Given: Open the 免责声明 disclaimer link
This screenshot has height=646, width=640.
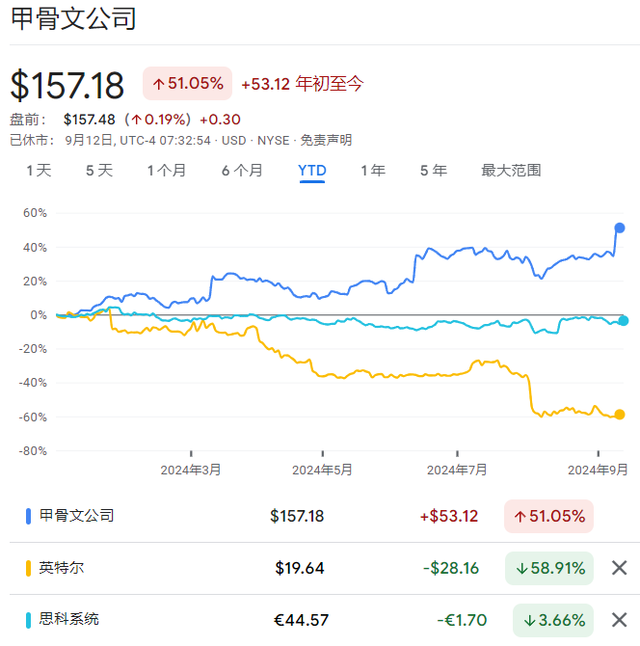Looking at the screenshot, I should (x=326, y=140).
